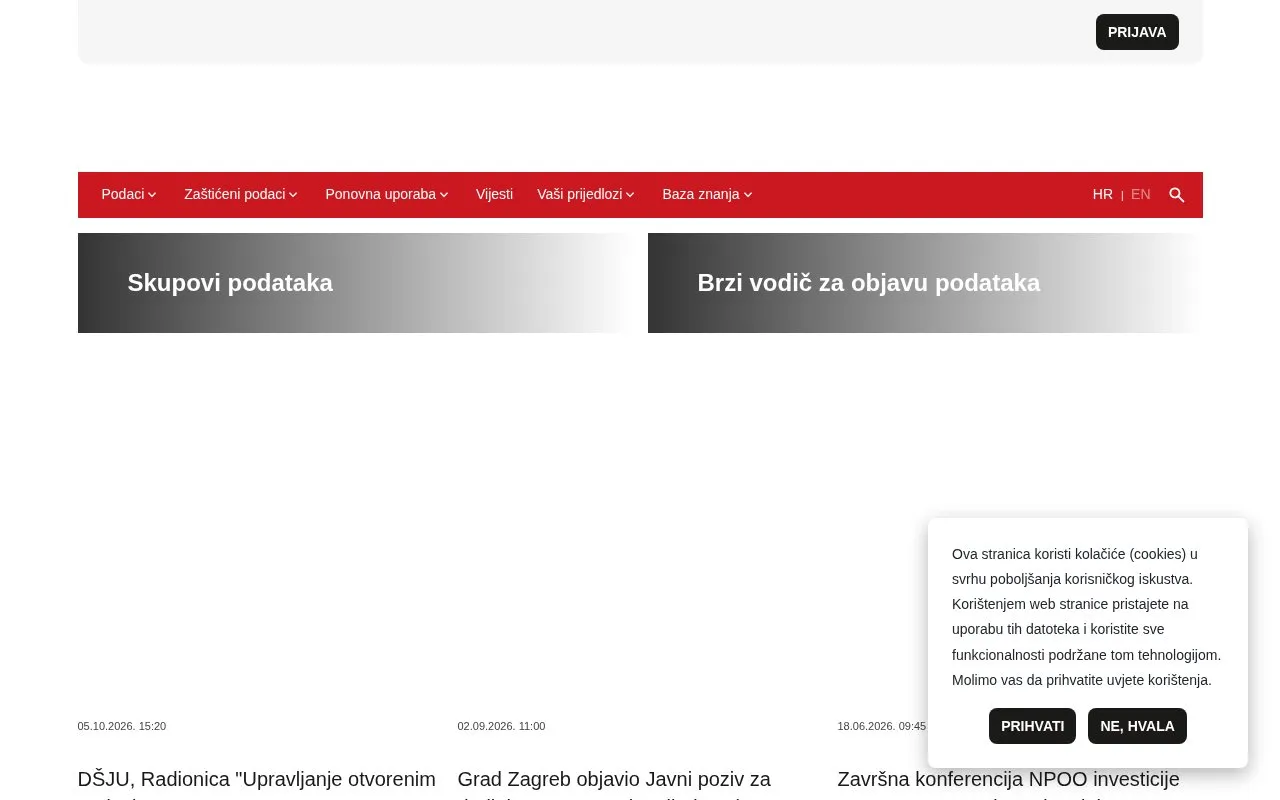
Task: Go to the Vijesti page
Action: (494, 194)
